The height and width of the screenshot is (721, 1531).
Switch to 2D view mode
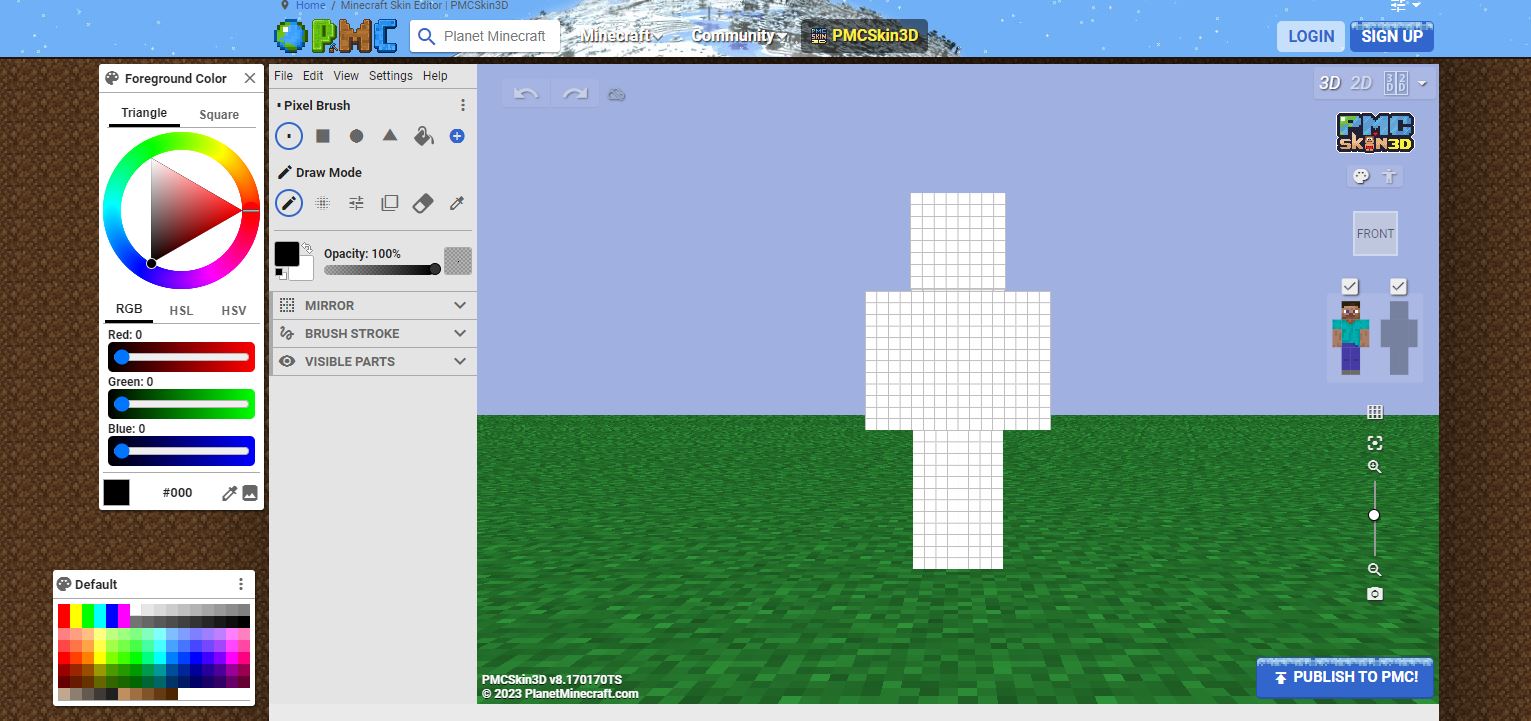click(1361, 83)
